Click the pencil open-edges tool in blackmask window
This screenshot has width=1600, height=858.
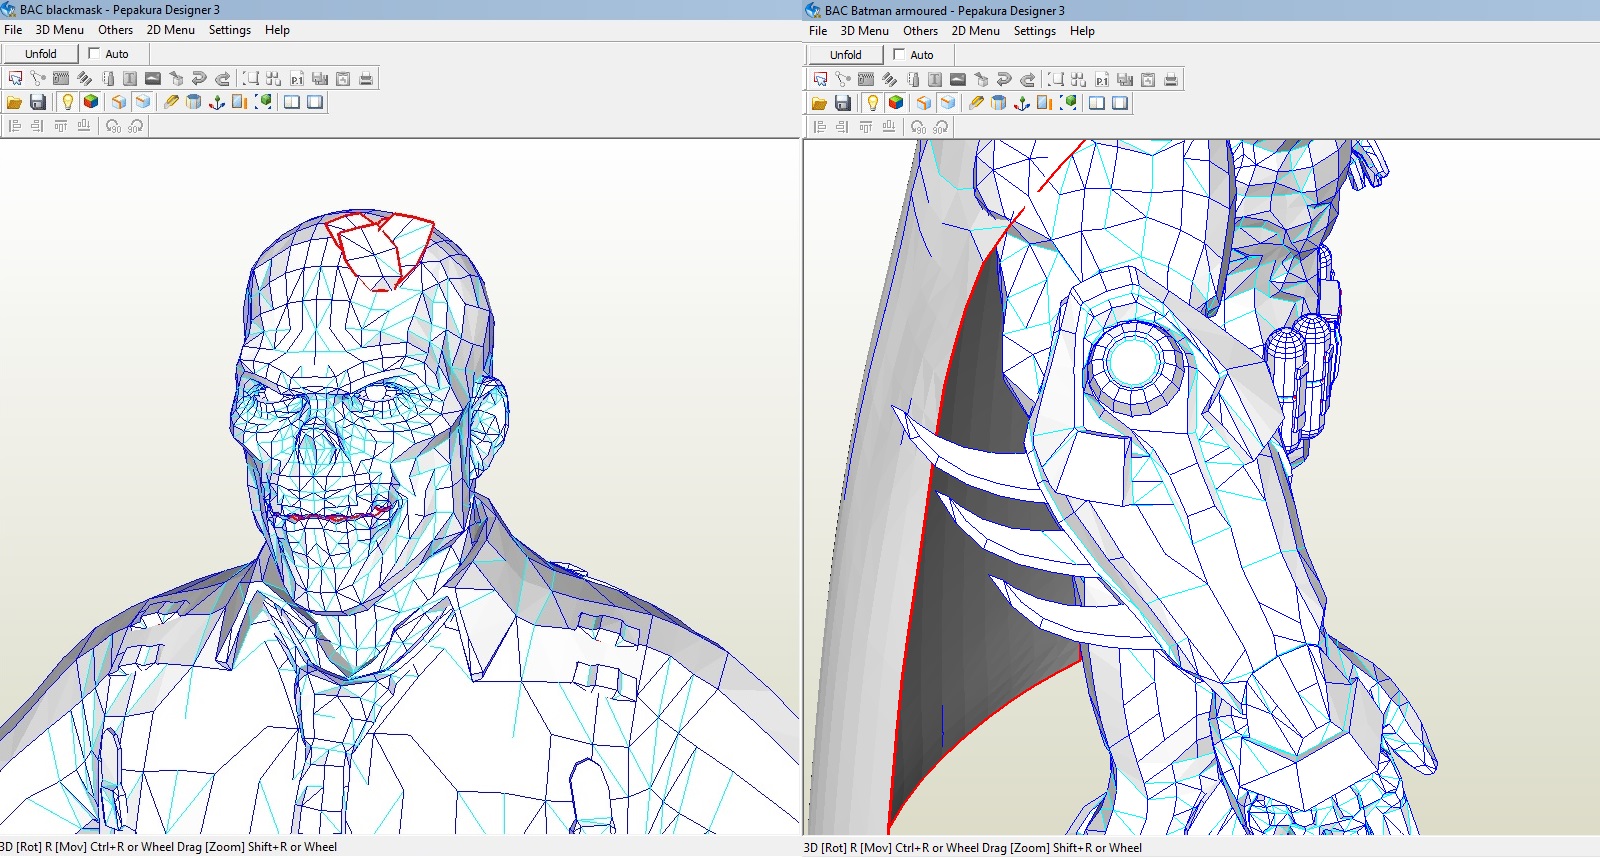point(171,102)
